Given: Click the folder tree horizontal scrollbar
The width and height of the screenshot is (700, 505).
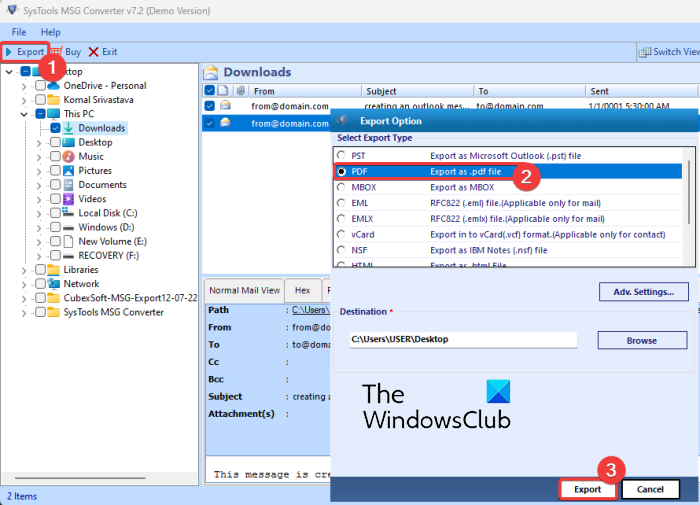Looking at the screenshot, I should pyautogui.click(x=80, y=478).
